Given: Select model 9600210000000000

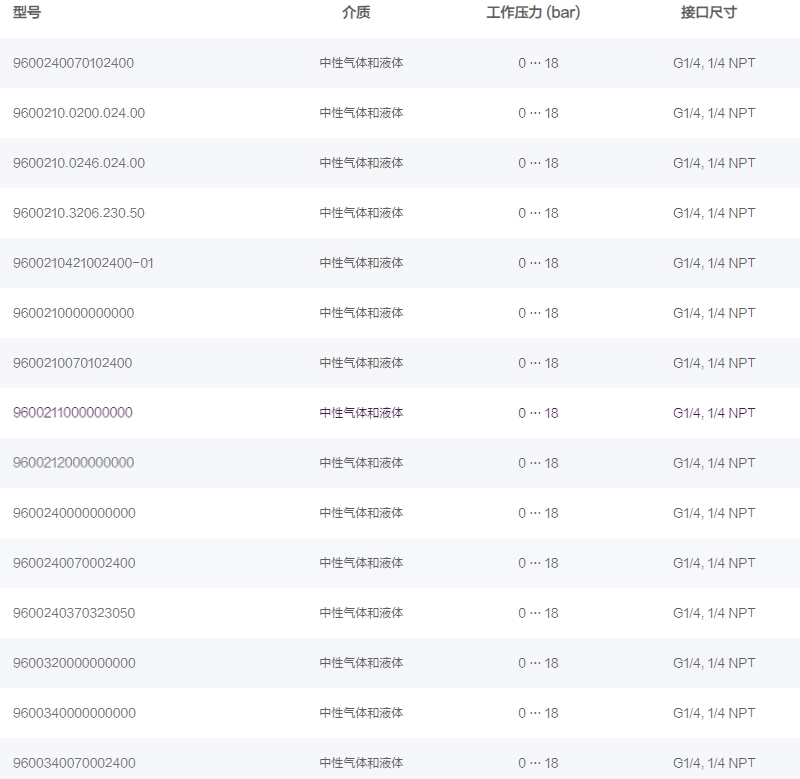Looking at the screenshot, I should click(73, 313).
